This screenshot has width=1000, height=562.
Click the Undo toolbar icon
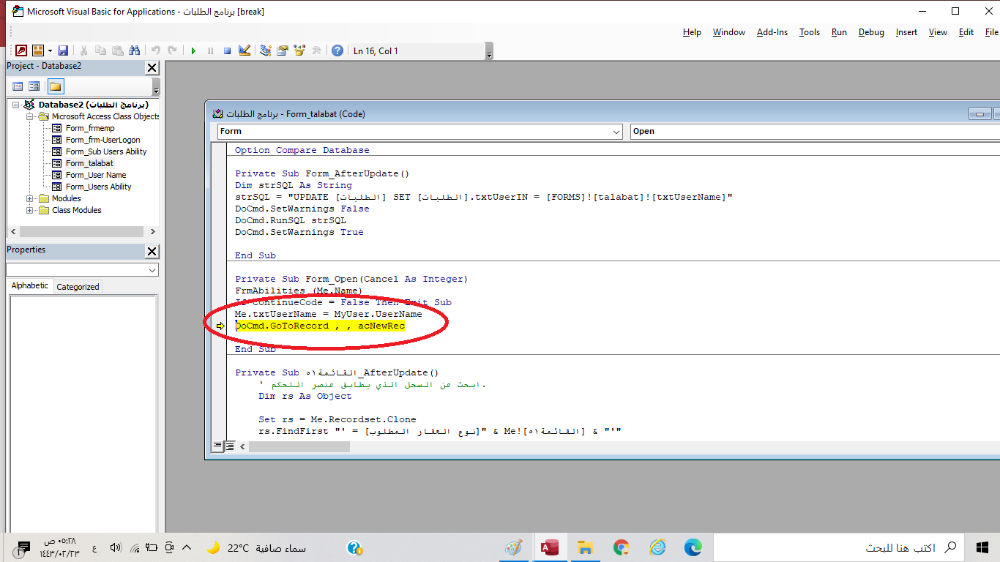click(x=156, y=50)
